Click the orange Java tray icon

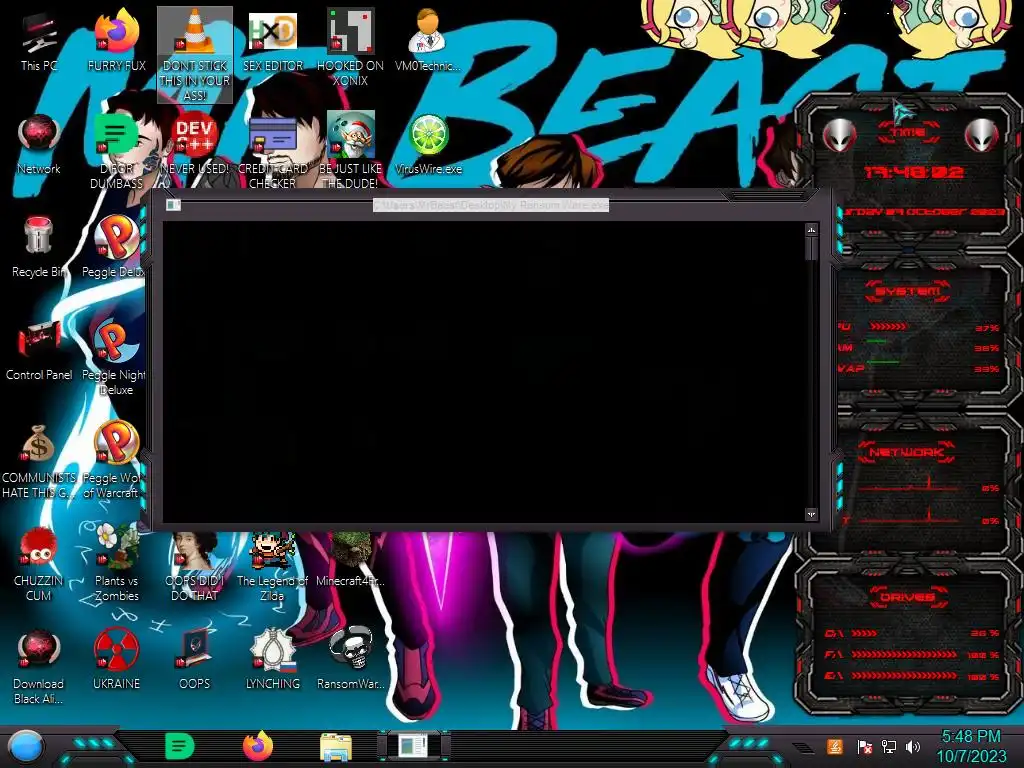coord(835,746)
